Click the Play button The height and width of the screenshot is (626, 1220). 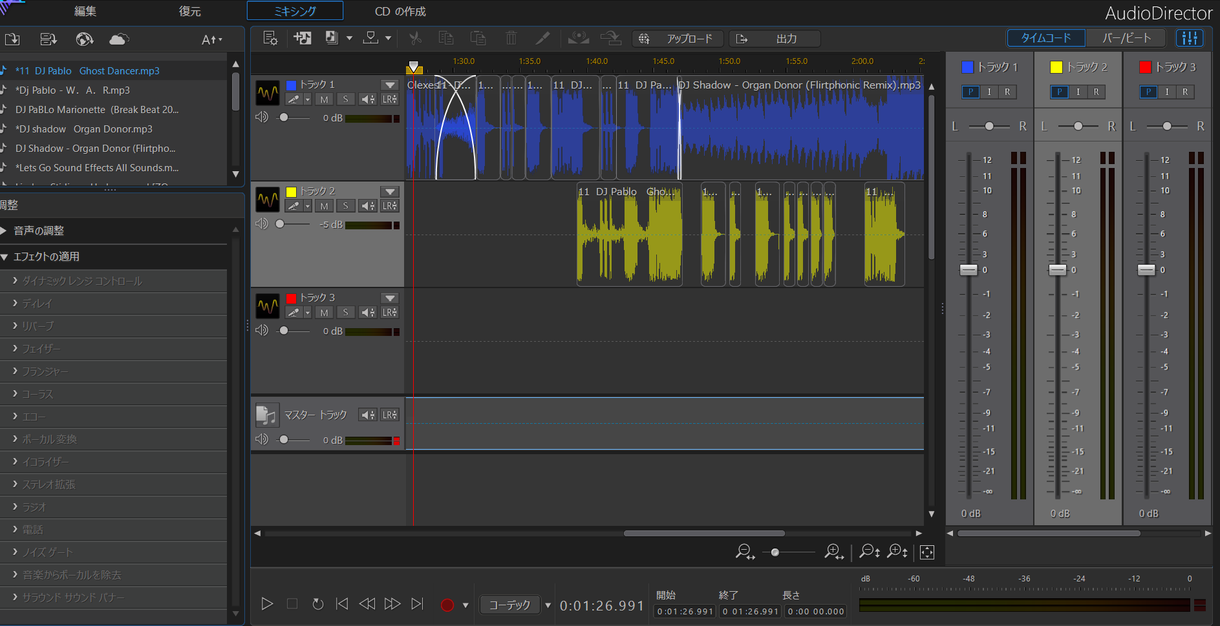coord(267,604)
